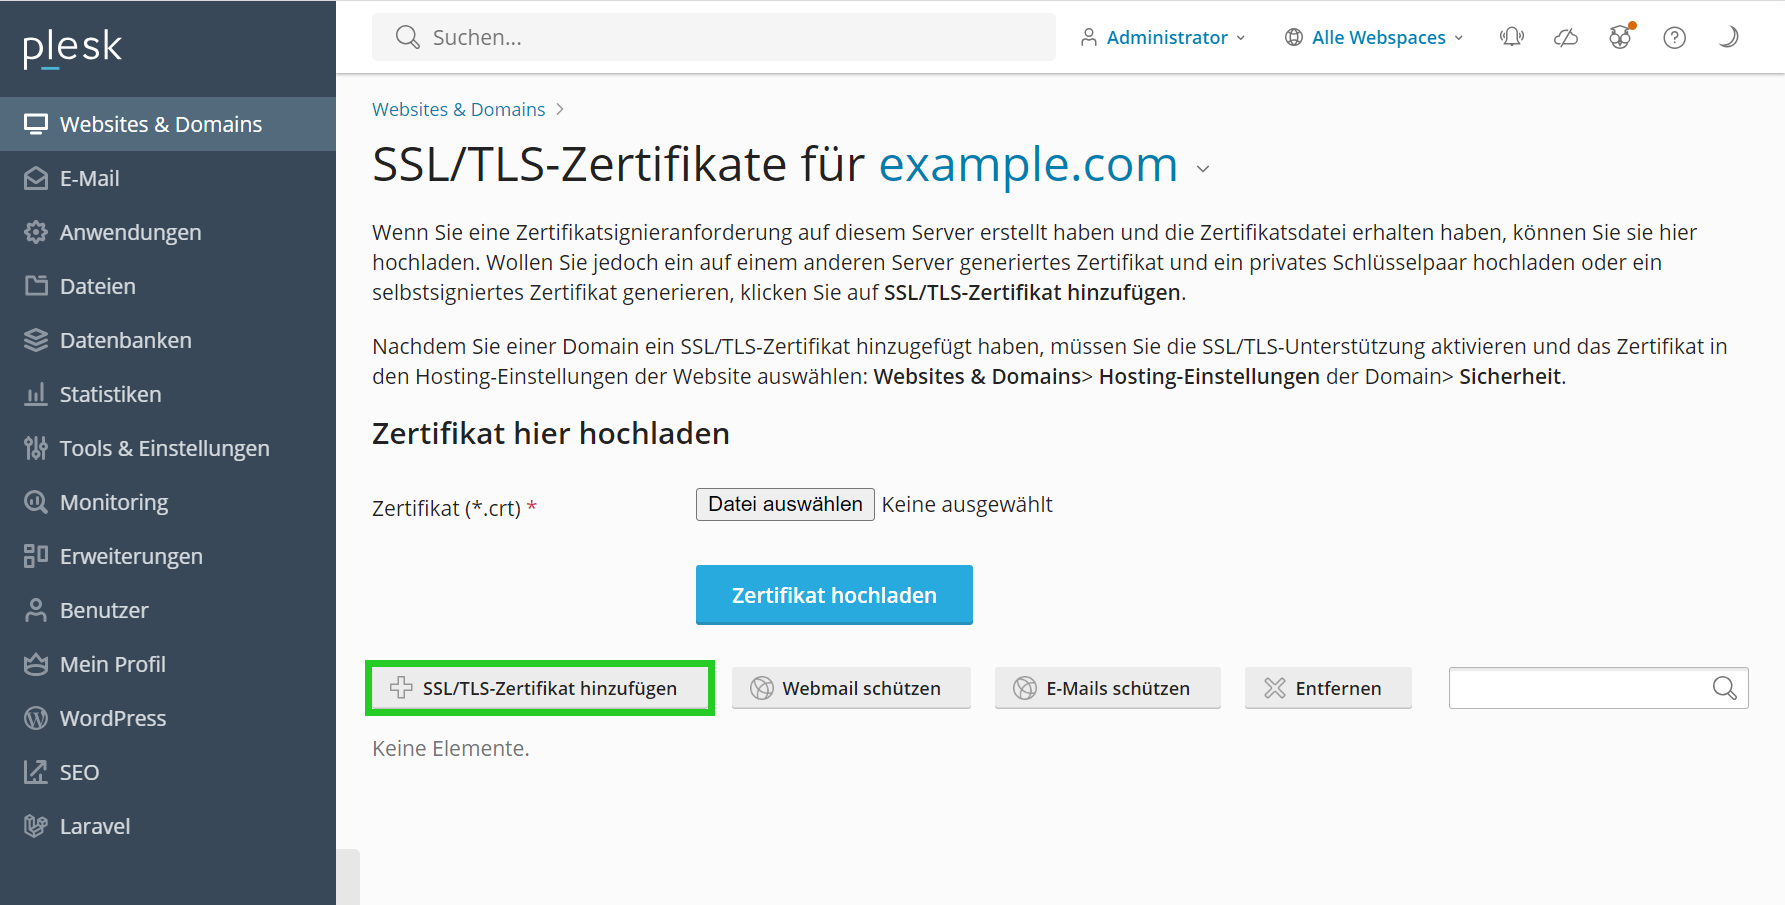
Task: Open Dateien file manager
Action: 168,286
